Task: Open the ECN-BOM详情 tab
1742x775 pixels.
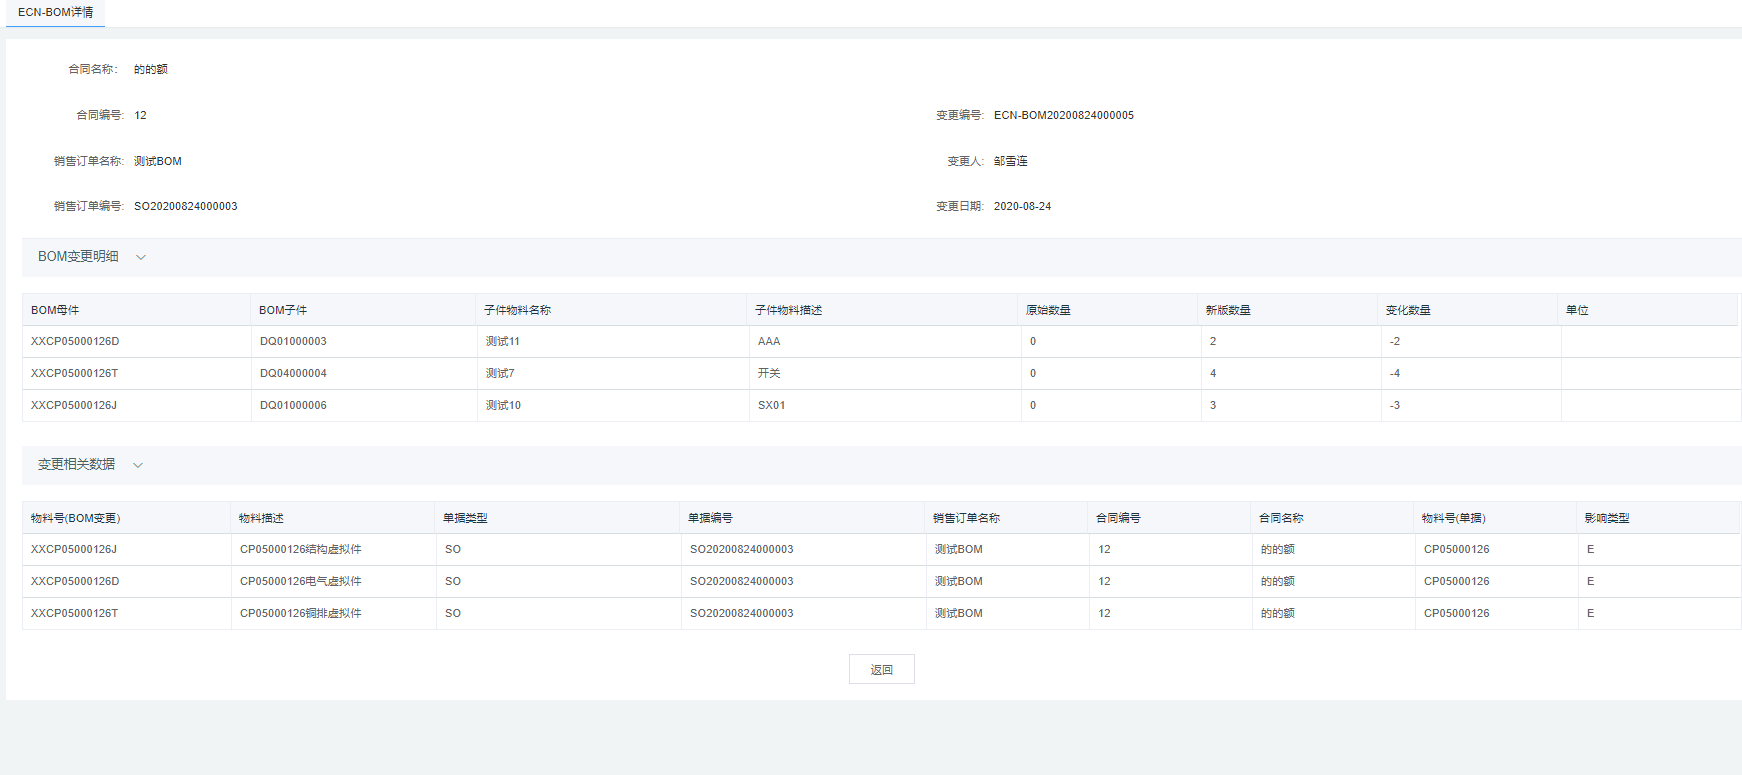Action: tap(55, 13)
